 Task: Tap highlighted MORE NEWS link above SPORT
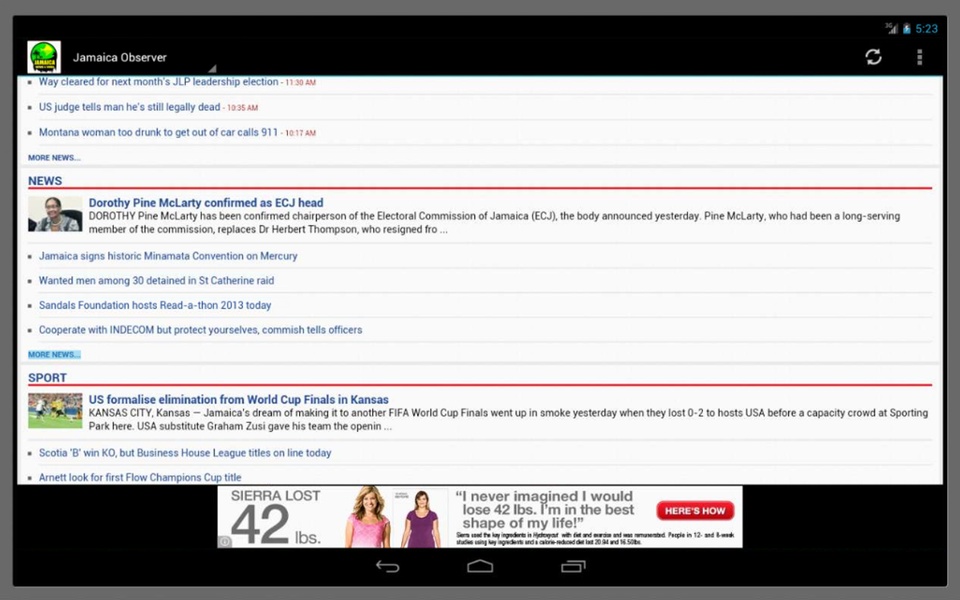click(x=54, y=354)
